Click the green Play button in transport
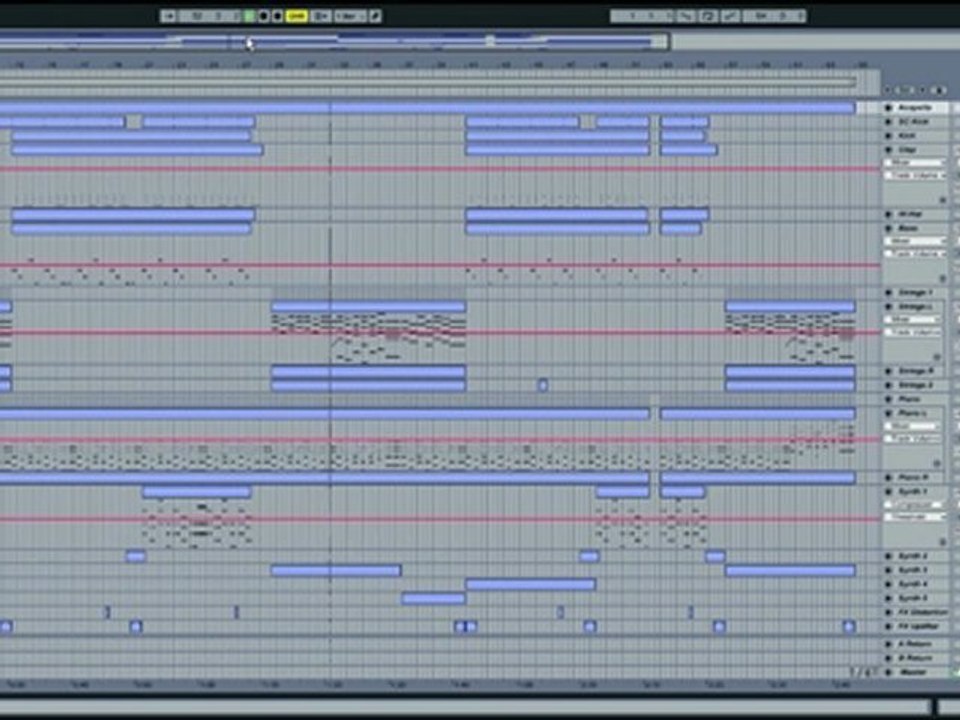This screenshot has height=720, width=960. 249,16
